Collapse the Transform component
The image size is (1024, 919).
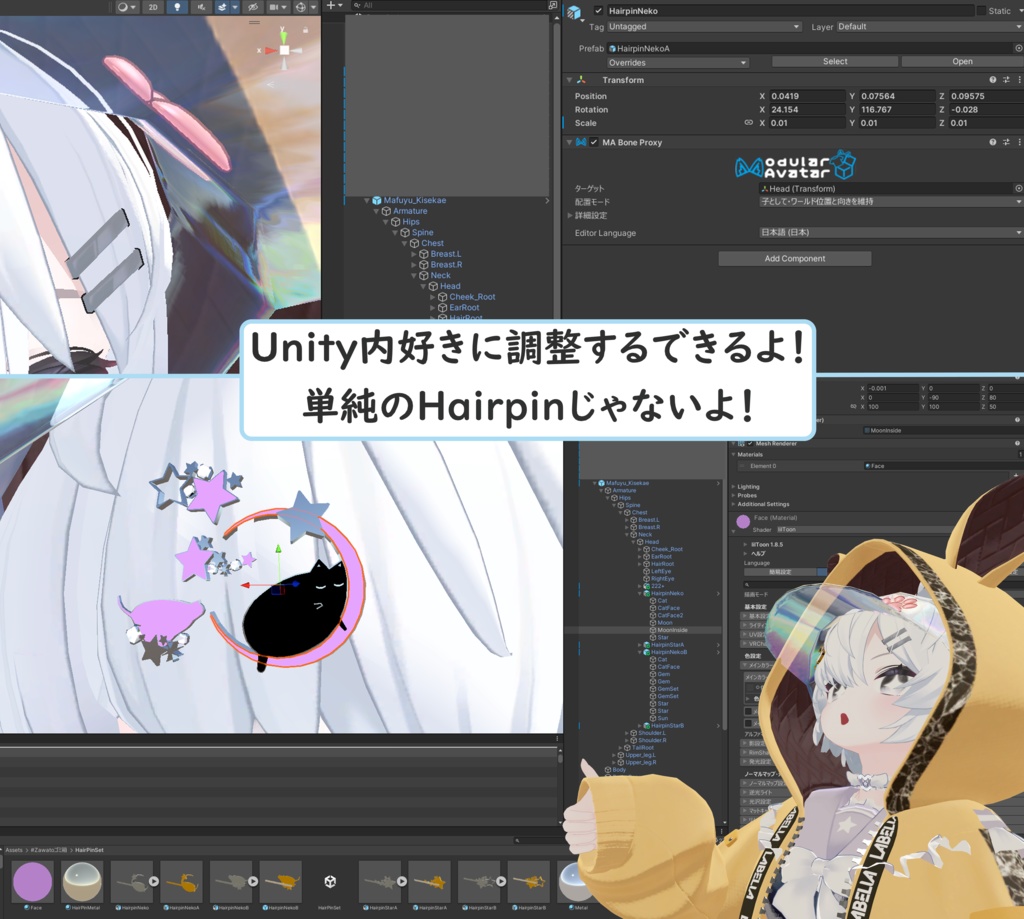[x=569, y=80]
